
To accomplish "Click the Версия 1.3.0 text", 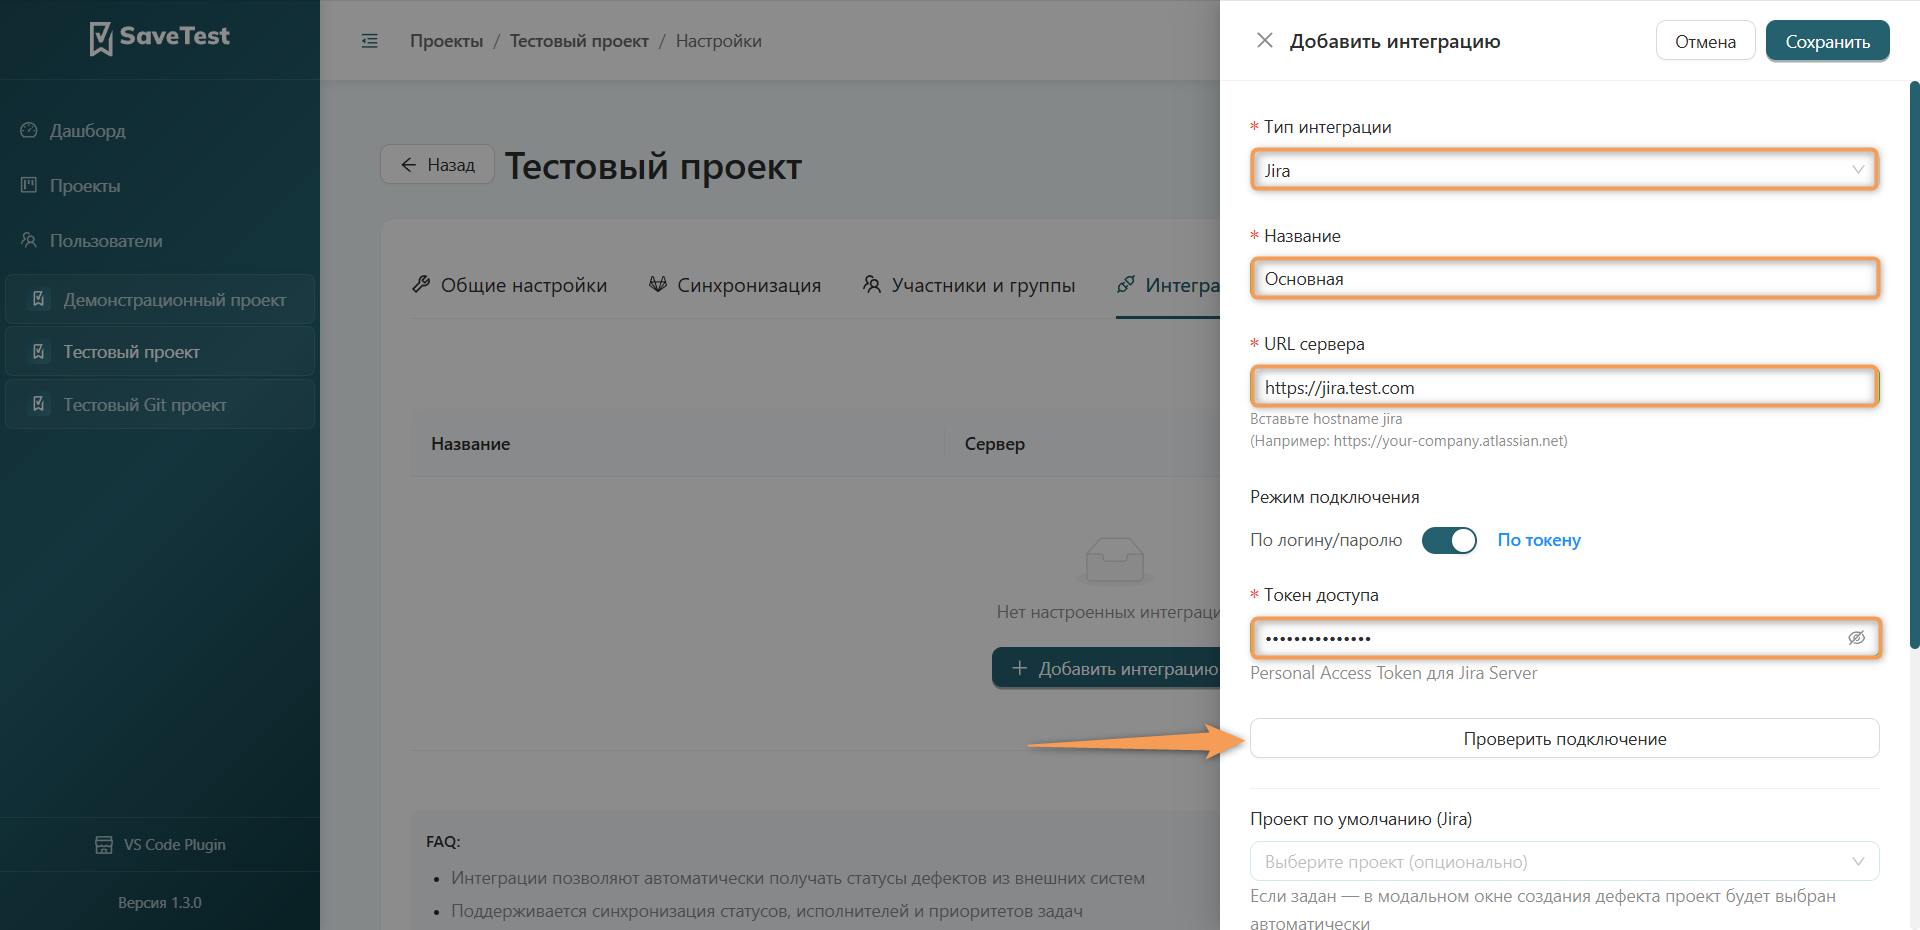I will pos(160,903).
